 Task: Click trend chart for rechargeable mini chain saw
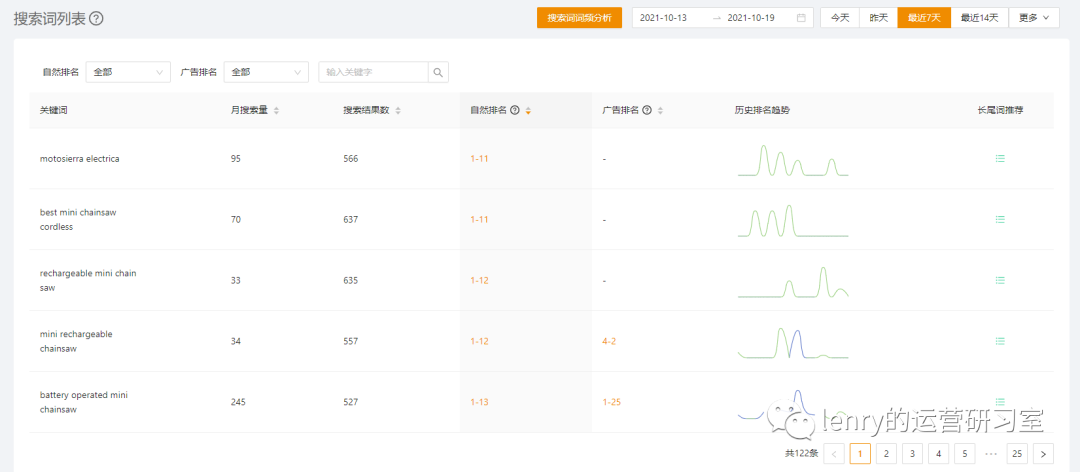pyautogui.click(x=793, y=281)
